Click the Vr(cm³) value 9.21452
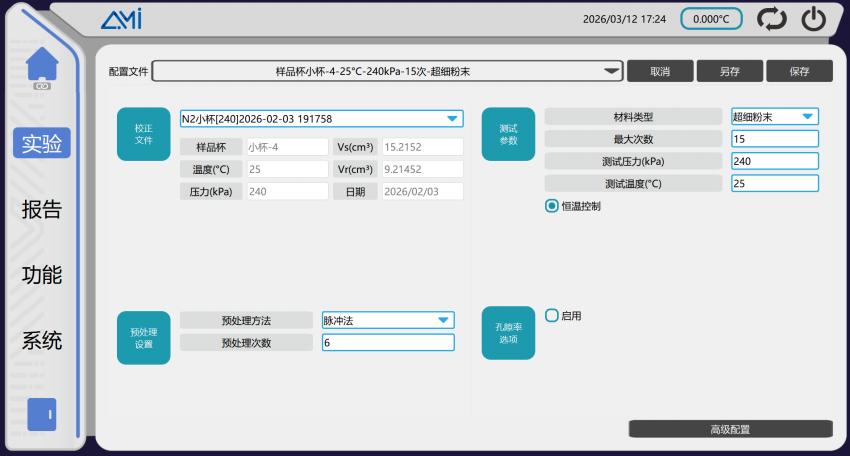The width and height of the screenshot is (850, 456). click(x=423, y=169)
